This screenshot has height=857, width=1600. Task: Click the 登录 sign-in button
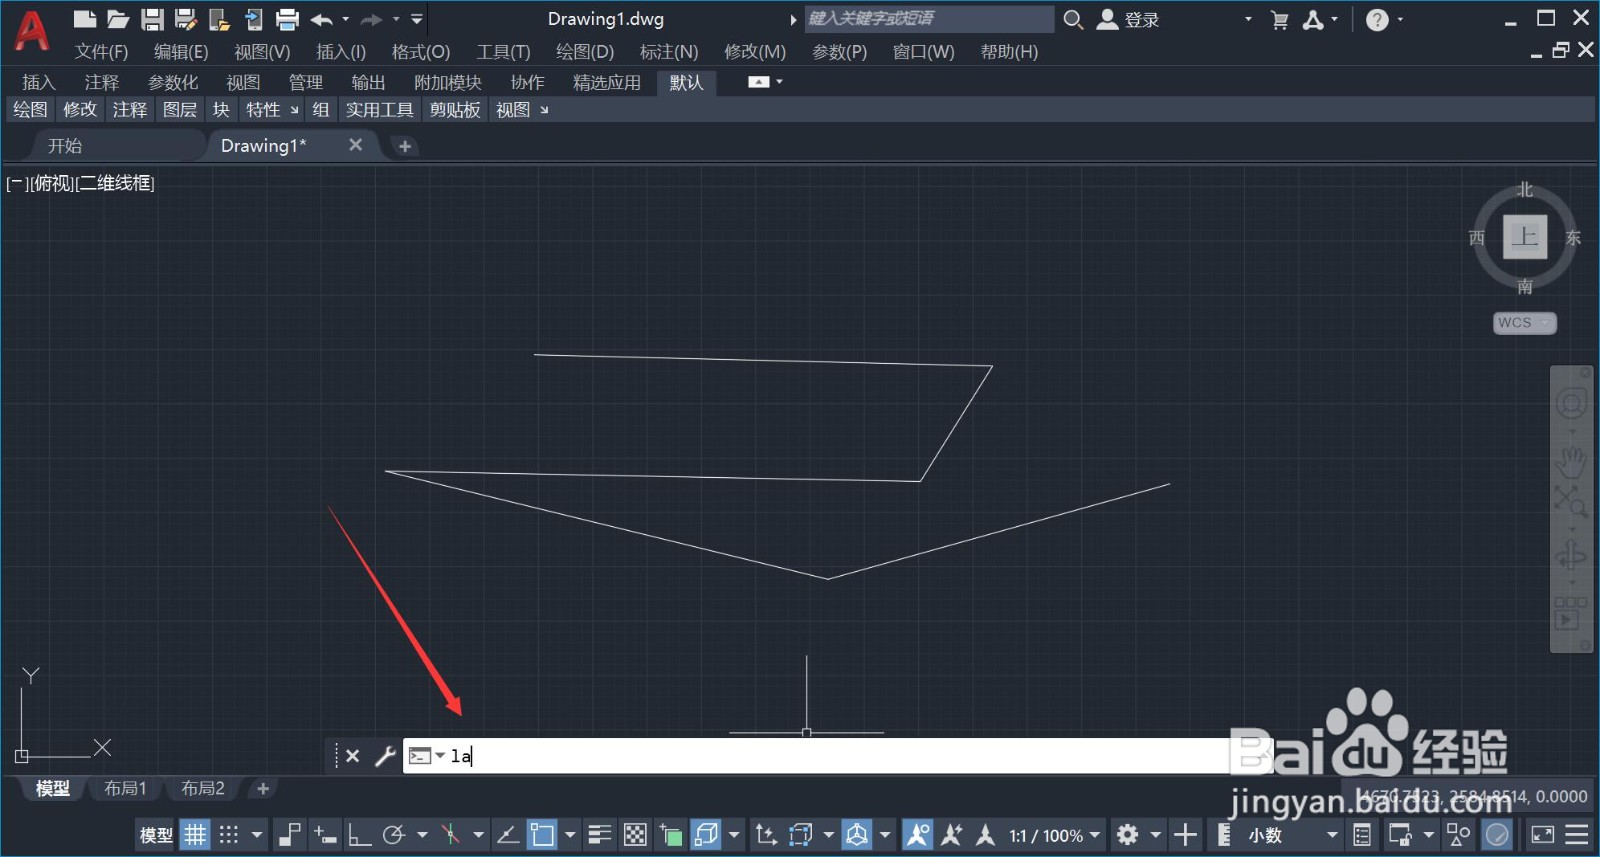1128,20
